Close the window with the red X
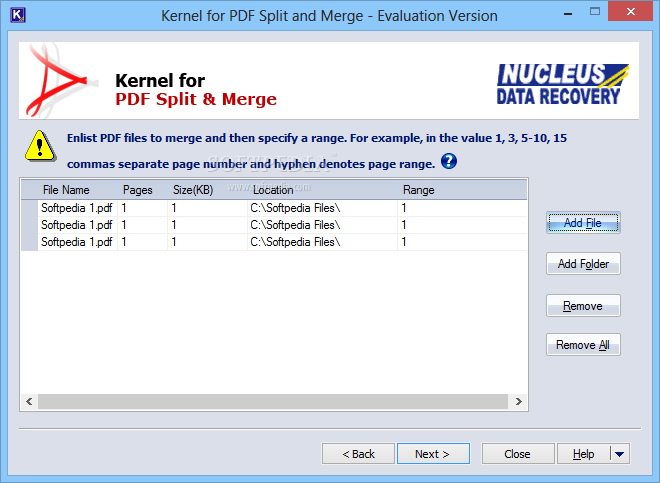660x483 pixels. [631, 12]
